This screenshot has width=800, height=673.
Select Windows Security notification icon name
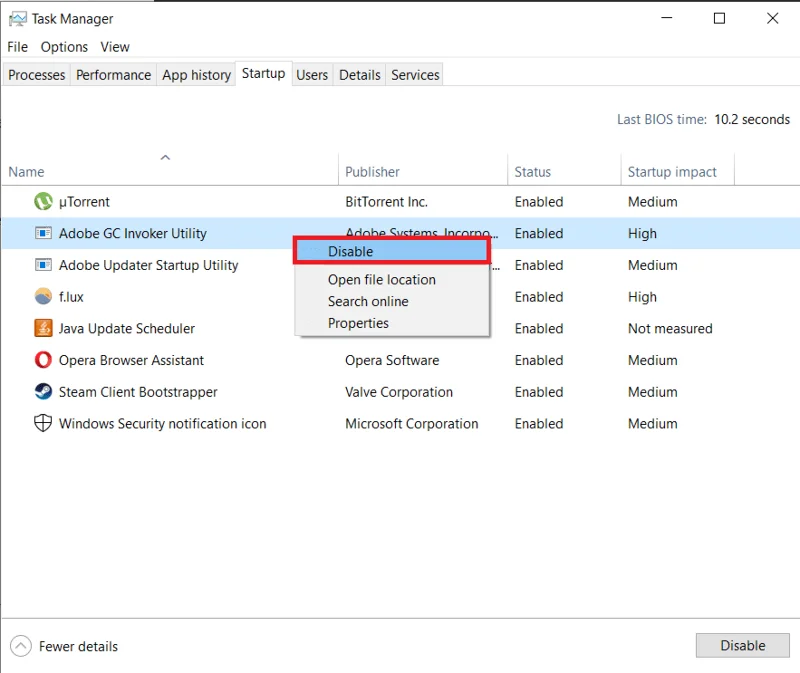pyautogui.click(x=162, y=423)
